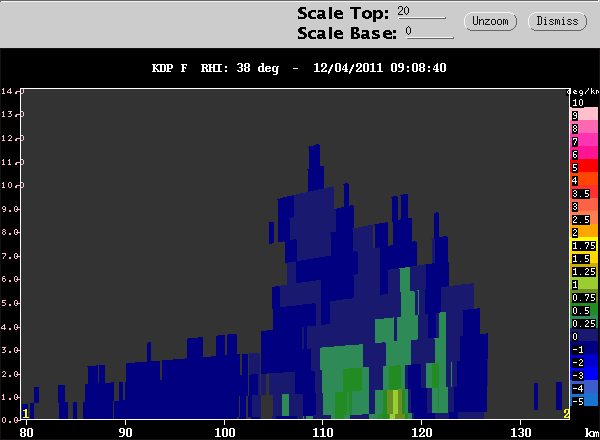
Task: Select the 0 deg/km dark blue swatch
Action: click(x=584, y=336)
